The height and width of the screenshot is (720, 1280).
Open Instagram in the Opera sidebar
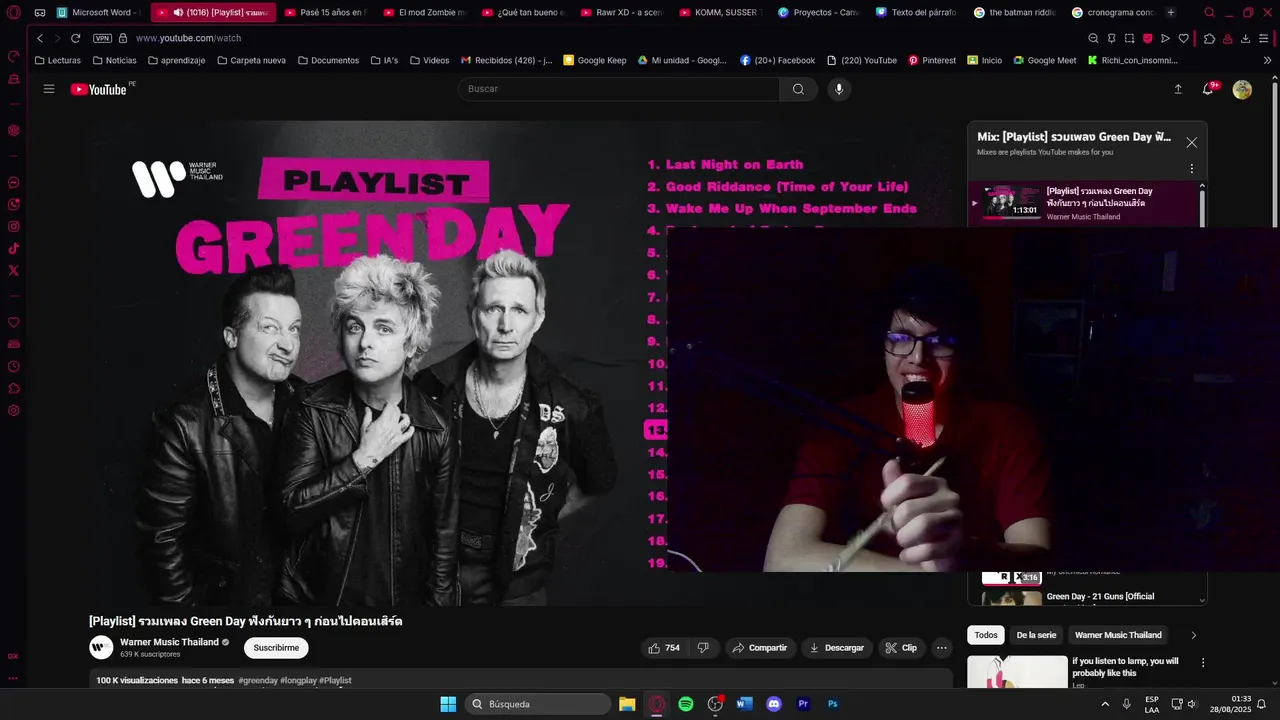[14, 227]
